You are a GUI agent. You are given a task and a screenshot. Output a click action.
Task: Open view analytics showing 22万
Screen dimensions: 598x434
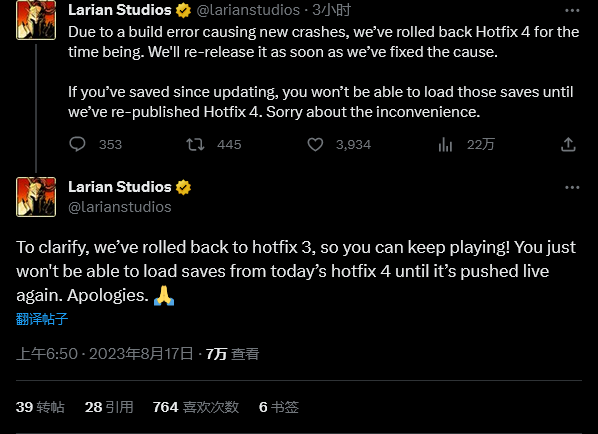[x=445, y=145]
